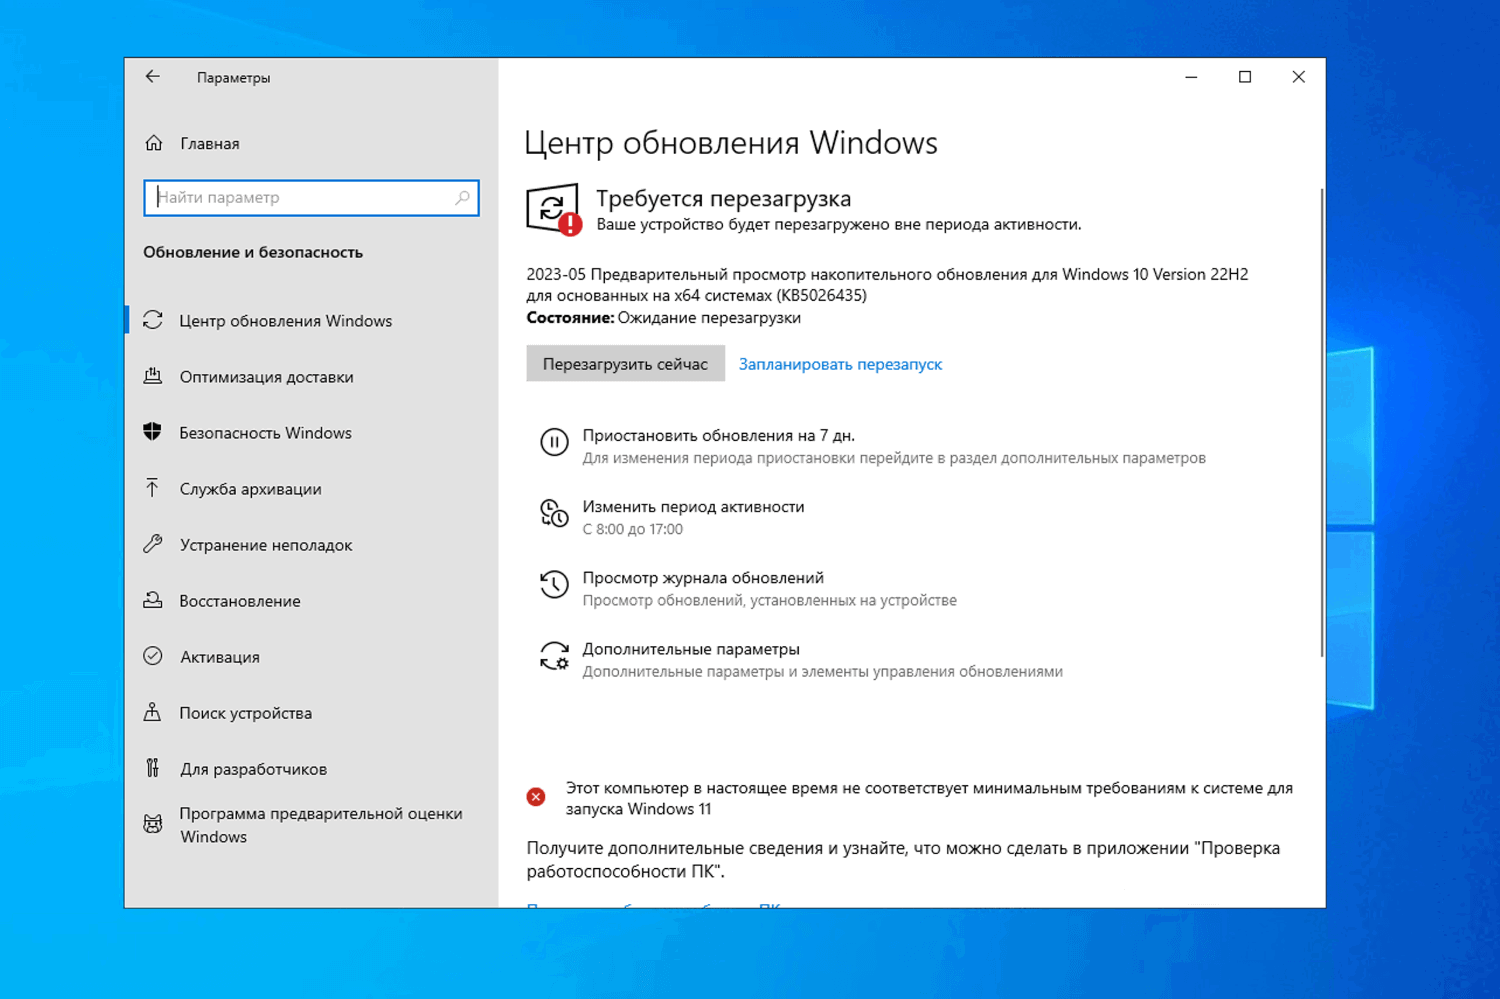This screenshot has width=1500, height=999.
Task: Open Изменить период активности
Action: click(x=693, y=507)
